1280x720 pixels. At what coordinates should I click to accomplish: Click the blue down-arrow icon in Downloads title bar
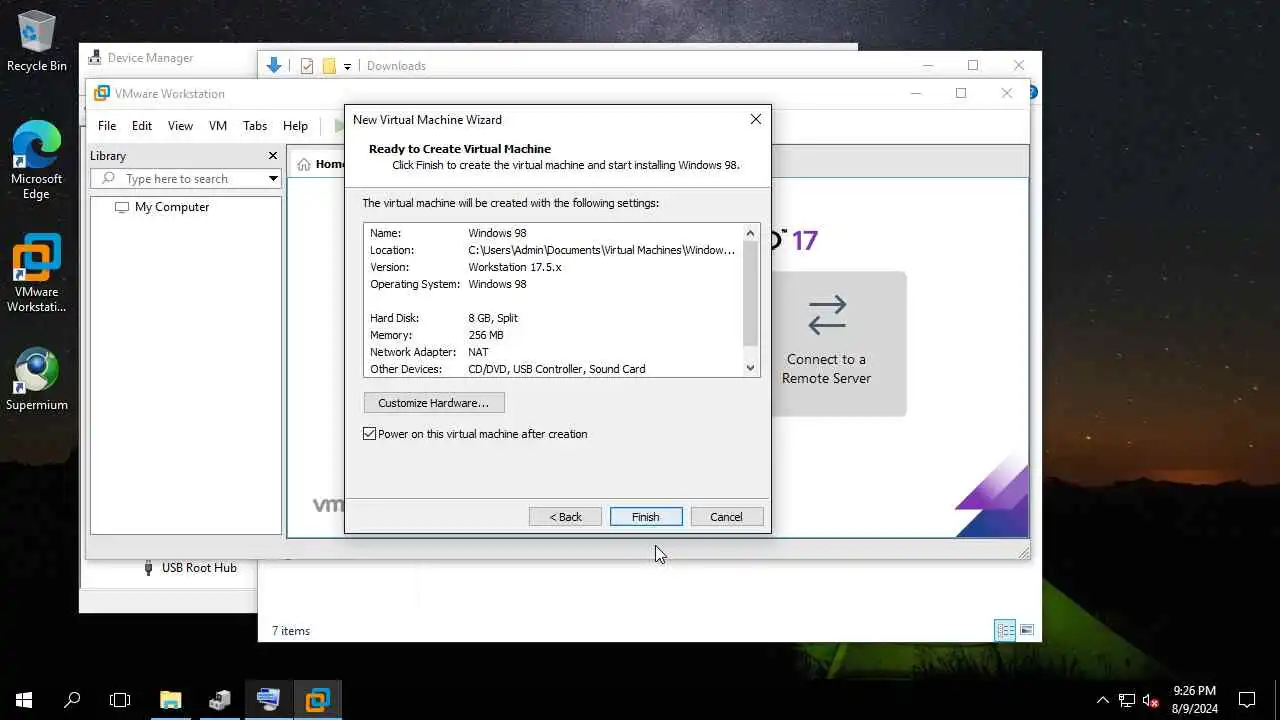click(274, 66)
